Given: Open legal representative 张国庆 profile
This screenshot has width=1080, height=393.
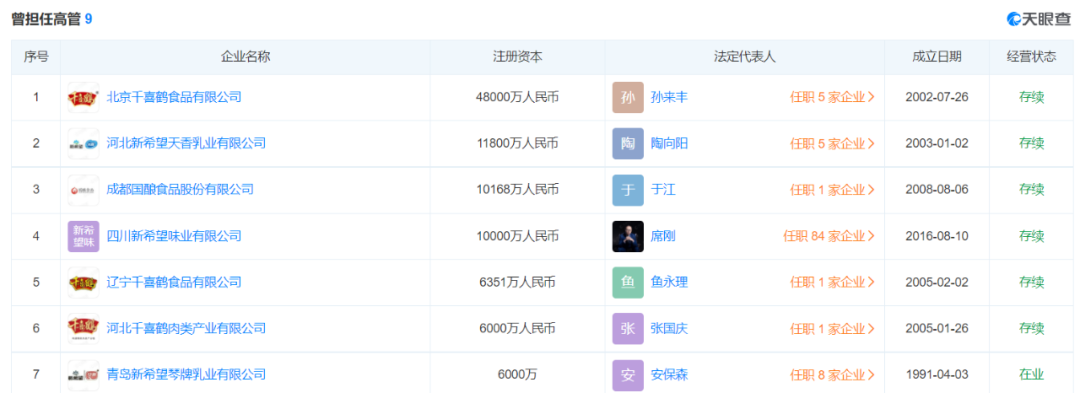Looking at the screenshot, I should click(x=669, y=328).
